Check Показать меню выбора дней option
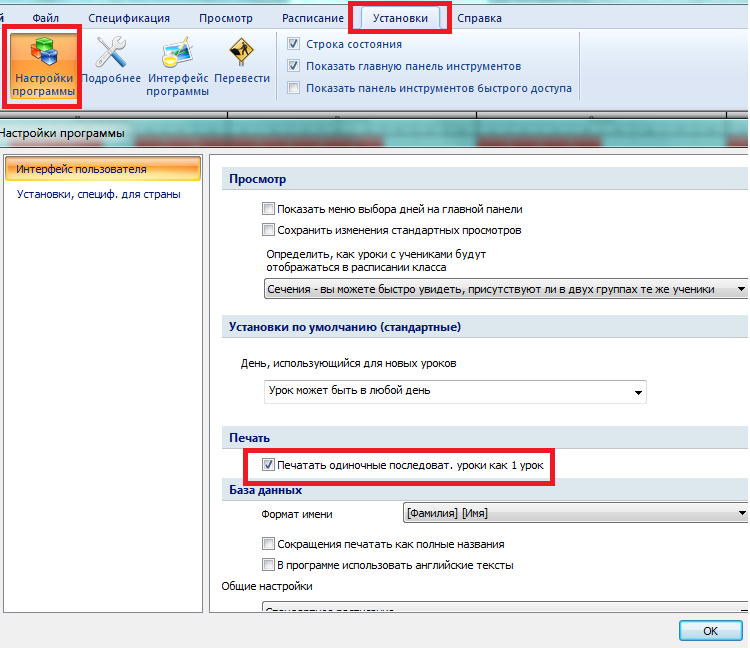This screenshot has width=750, height=648. (268, 209)
